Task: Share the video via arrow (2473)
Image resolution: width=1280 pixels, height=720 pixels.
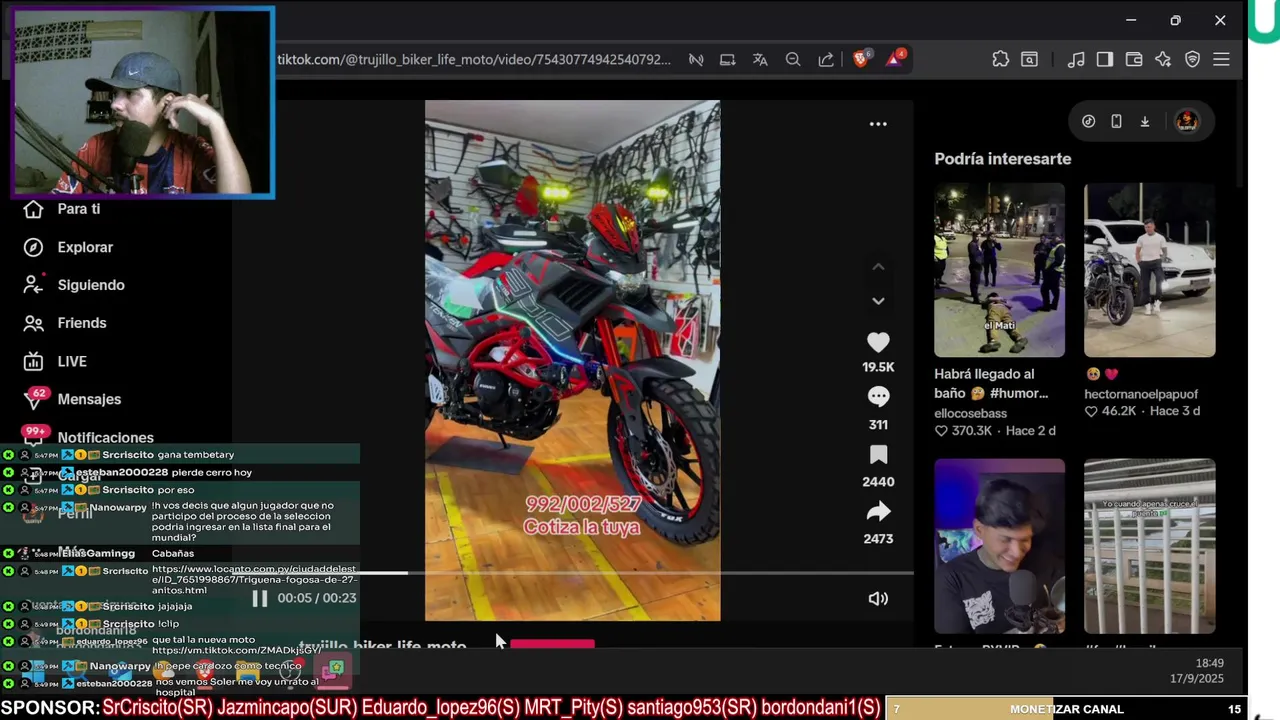Action: point(878,512)
